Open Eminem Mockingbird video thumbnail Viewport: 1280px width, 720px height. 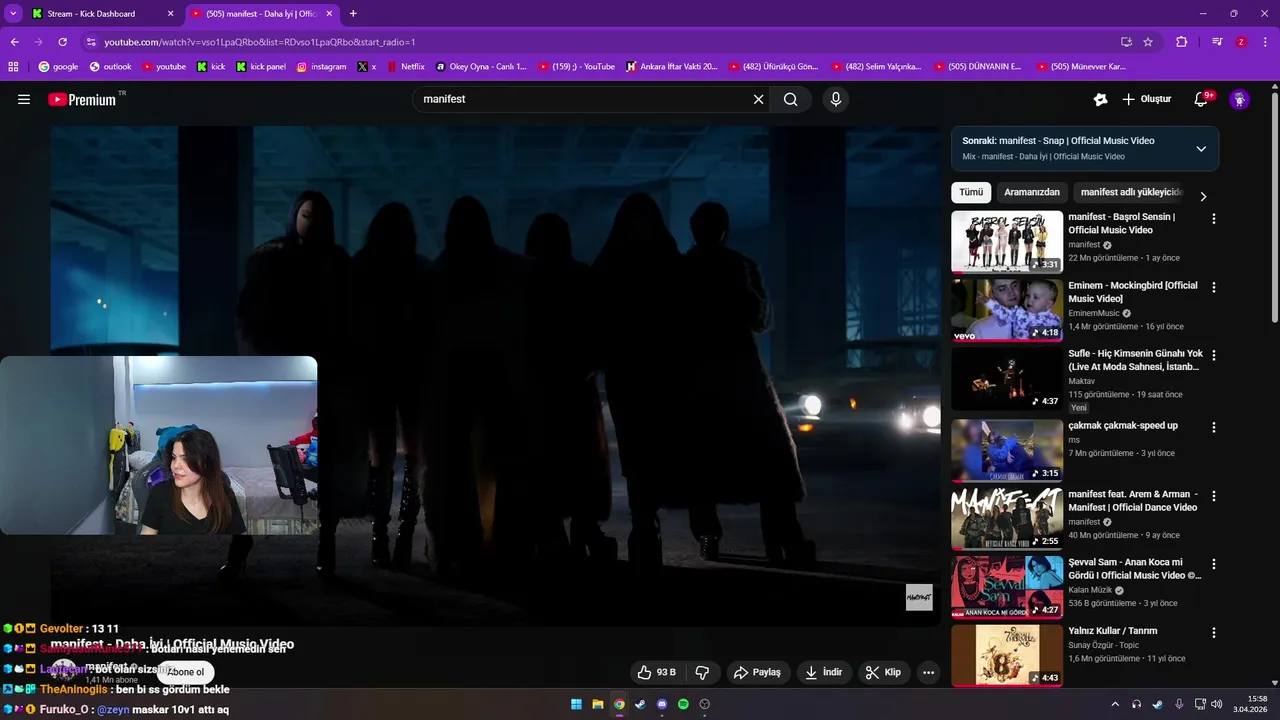pos(1006,310)
